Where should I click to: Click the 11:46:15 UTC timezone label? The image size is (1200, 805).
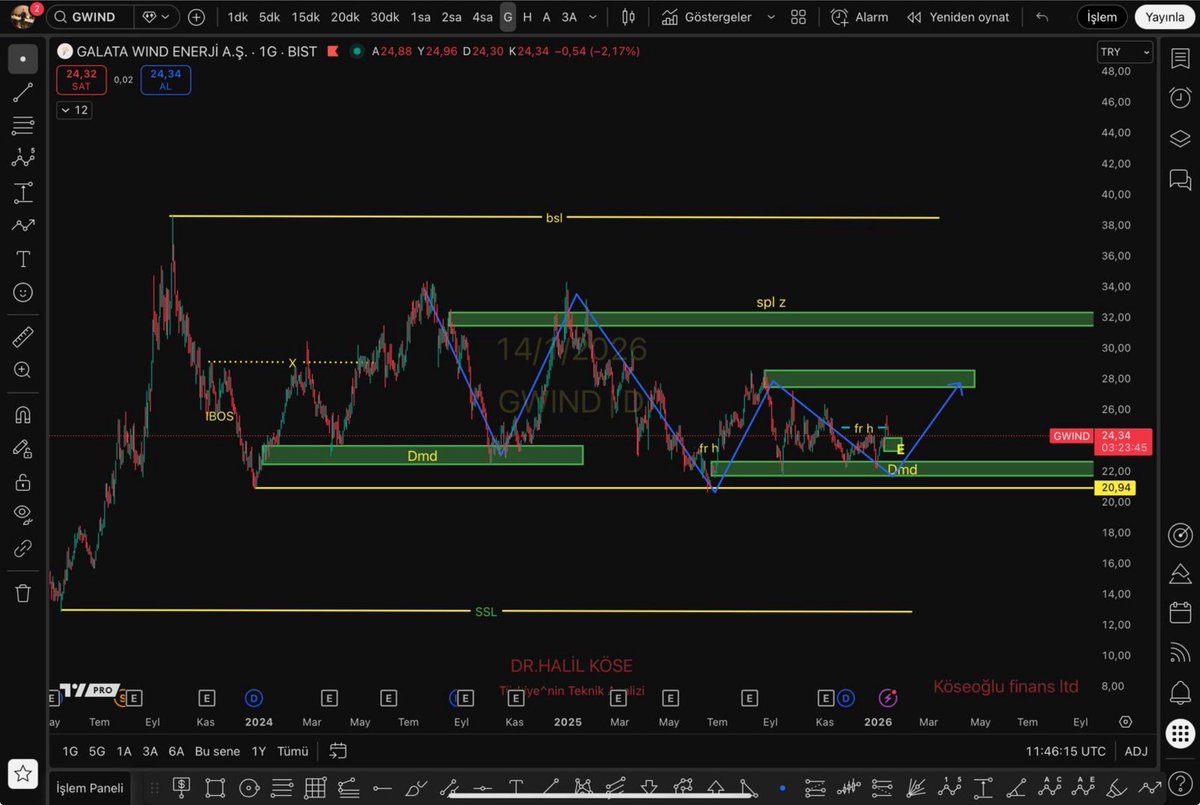point(1065,751)
